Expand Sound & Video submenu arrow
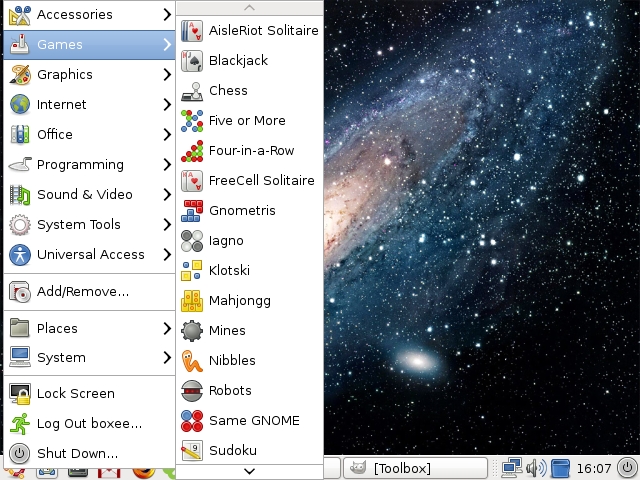This screenshot has height=480, width=640. (167, 195)
